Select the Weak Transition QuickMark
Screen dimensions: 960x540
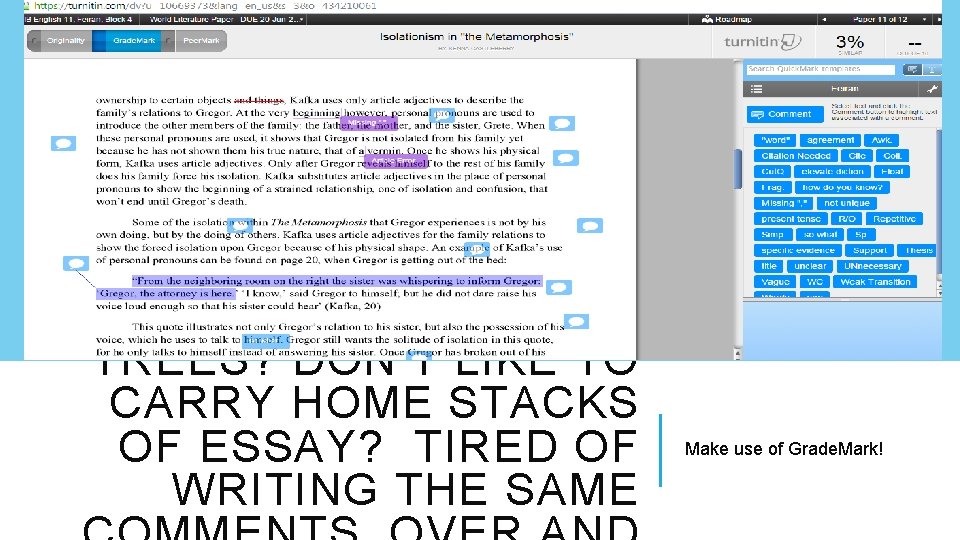[x=875, y=282]
